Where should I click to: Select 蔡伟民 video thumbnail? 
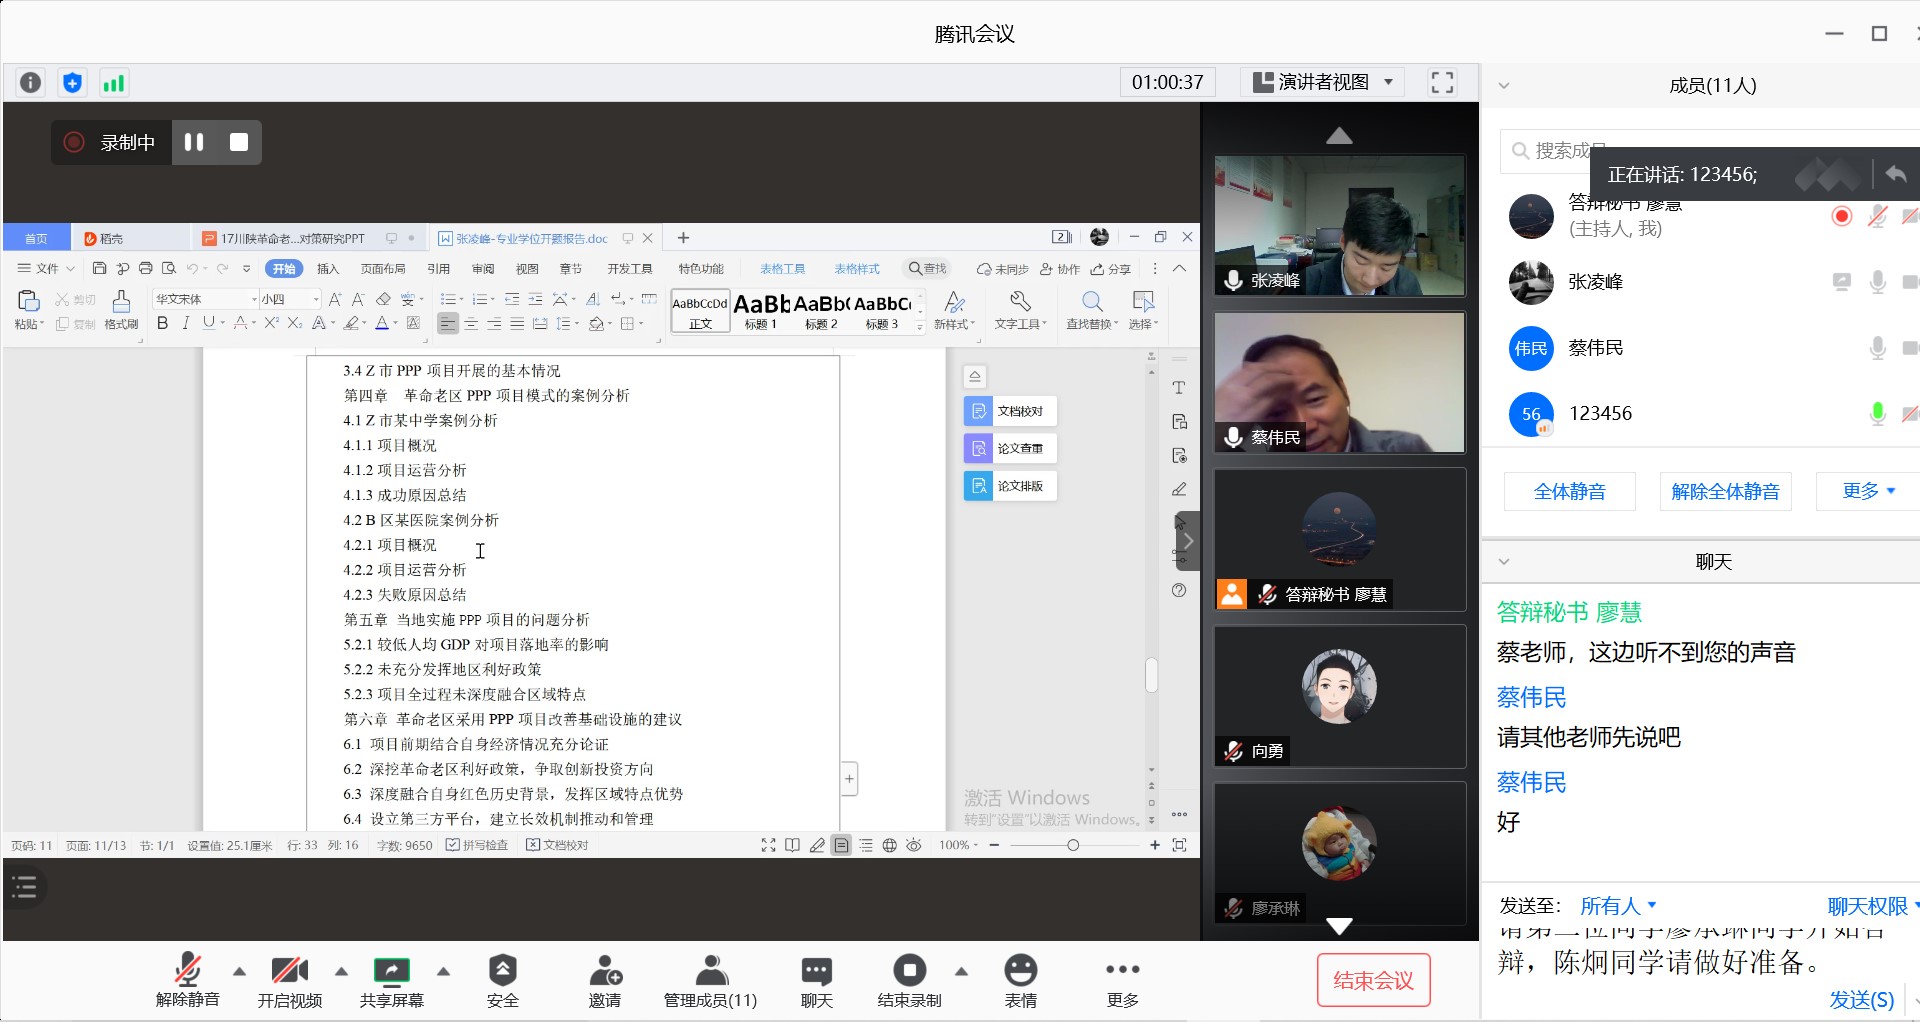click(x=1340, y=382)
